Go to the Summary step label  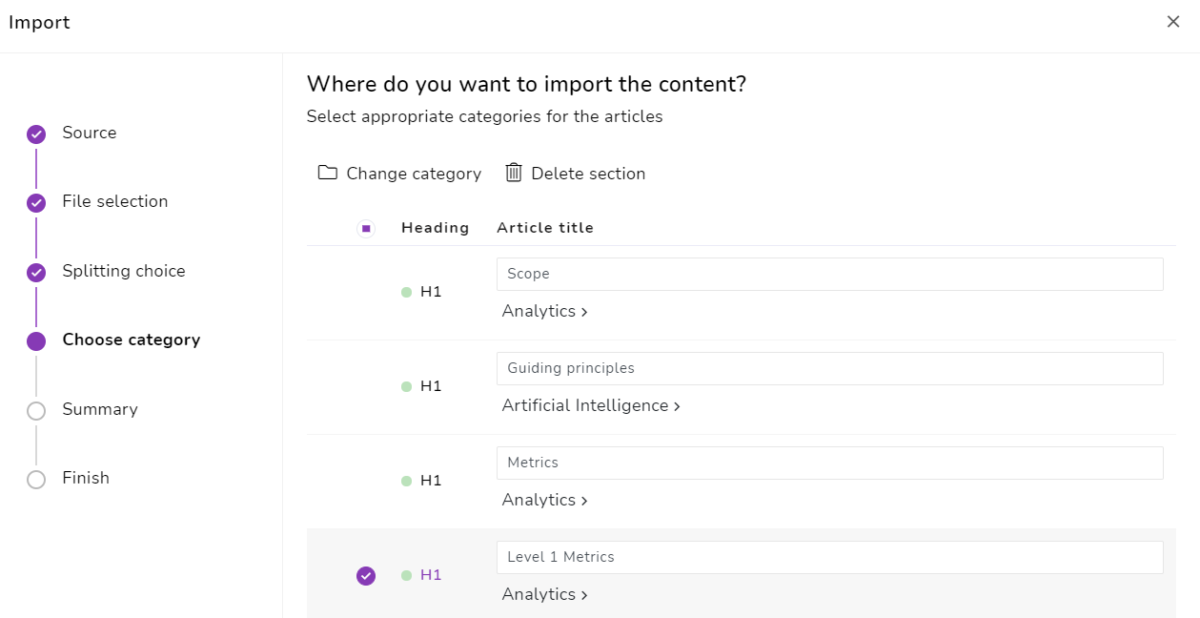coord(100,409)
